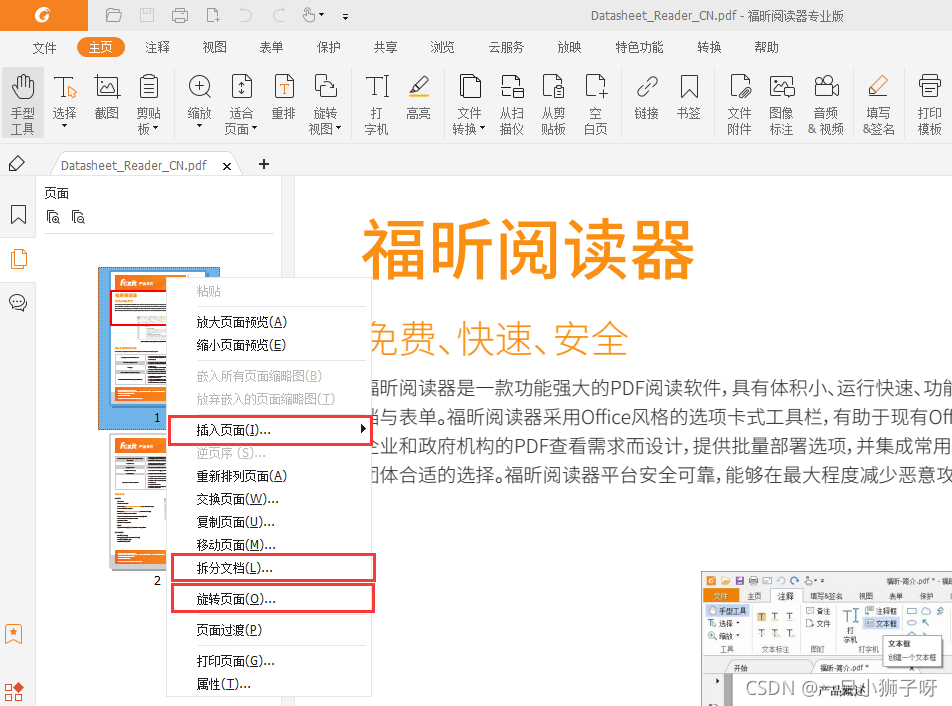
Task: Expand the touch mode hand dropdown arrow
Action: point(322,15)
